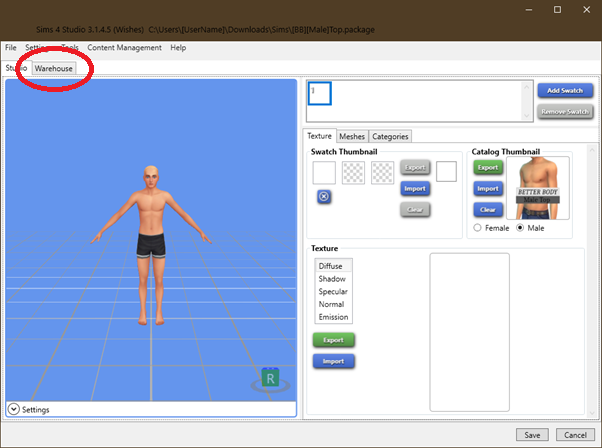The image size is (602, 448).
Task: Select Emission in the texture list
Action: coord(333,317)
